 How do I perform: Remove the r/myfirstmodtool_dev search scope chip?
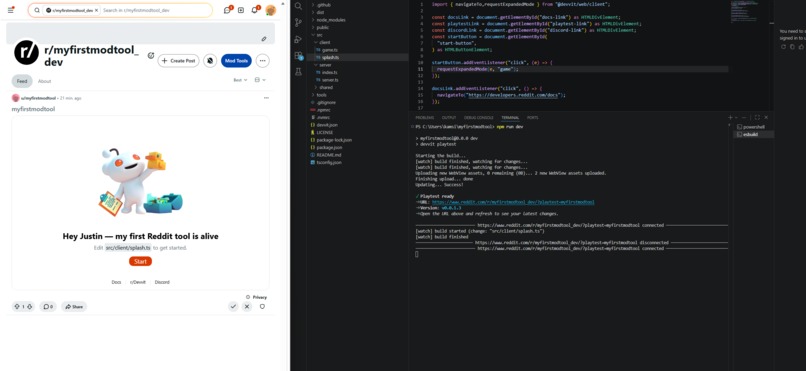point(96,10)
